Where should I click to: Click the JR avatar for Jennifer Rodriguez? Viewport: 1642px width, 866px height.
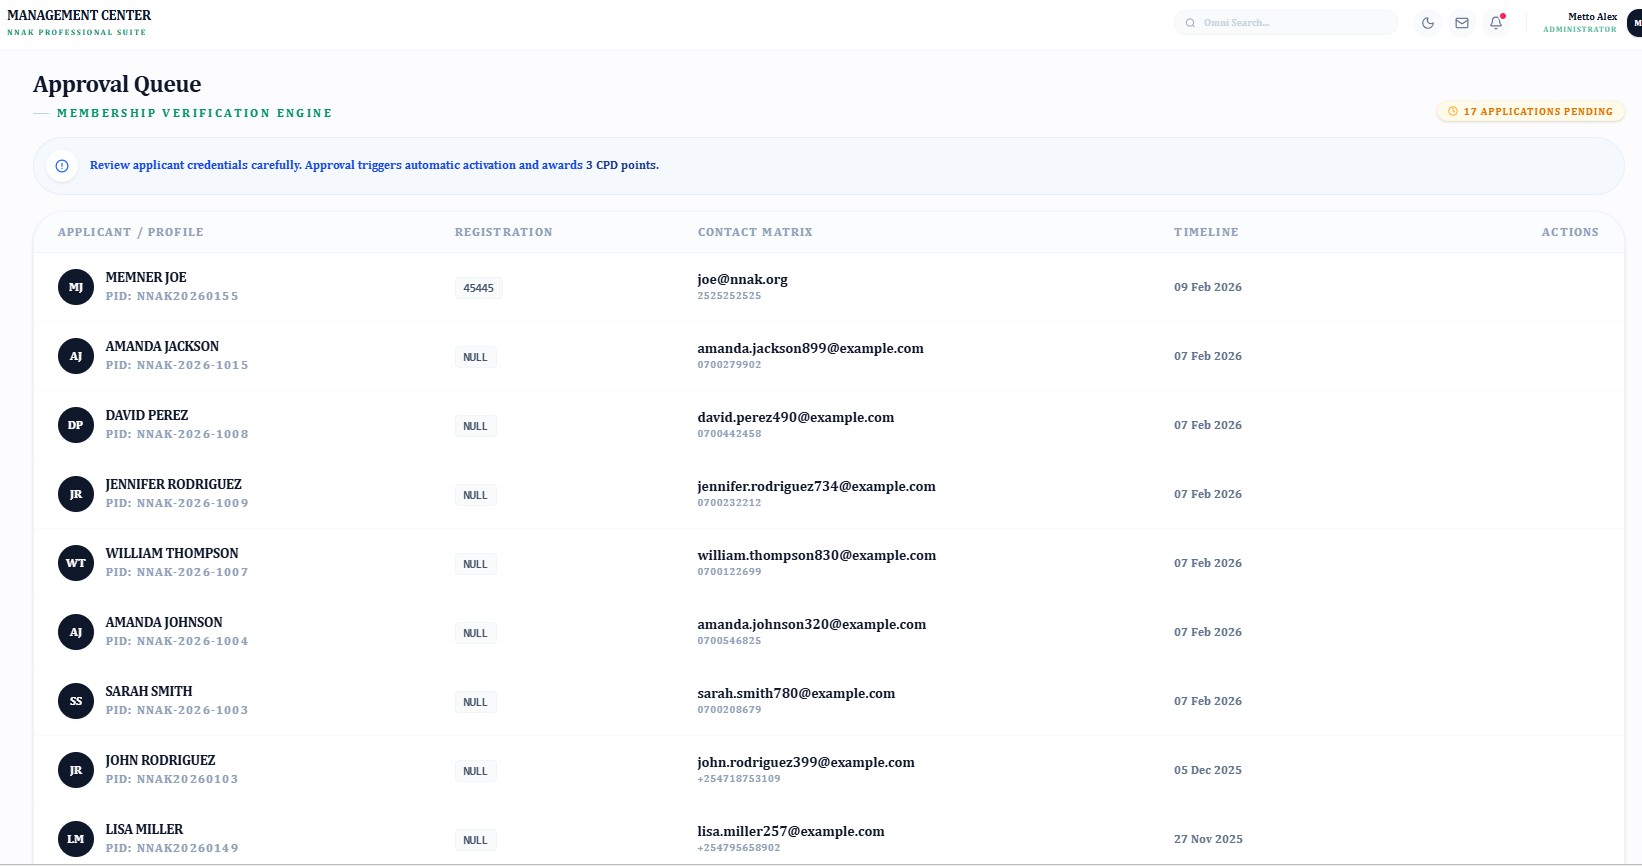point(76,494)
